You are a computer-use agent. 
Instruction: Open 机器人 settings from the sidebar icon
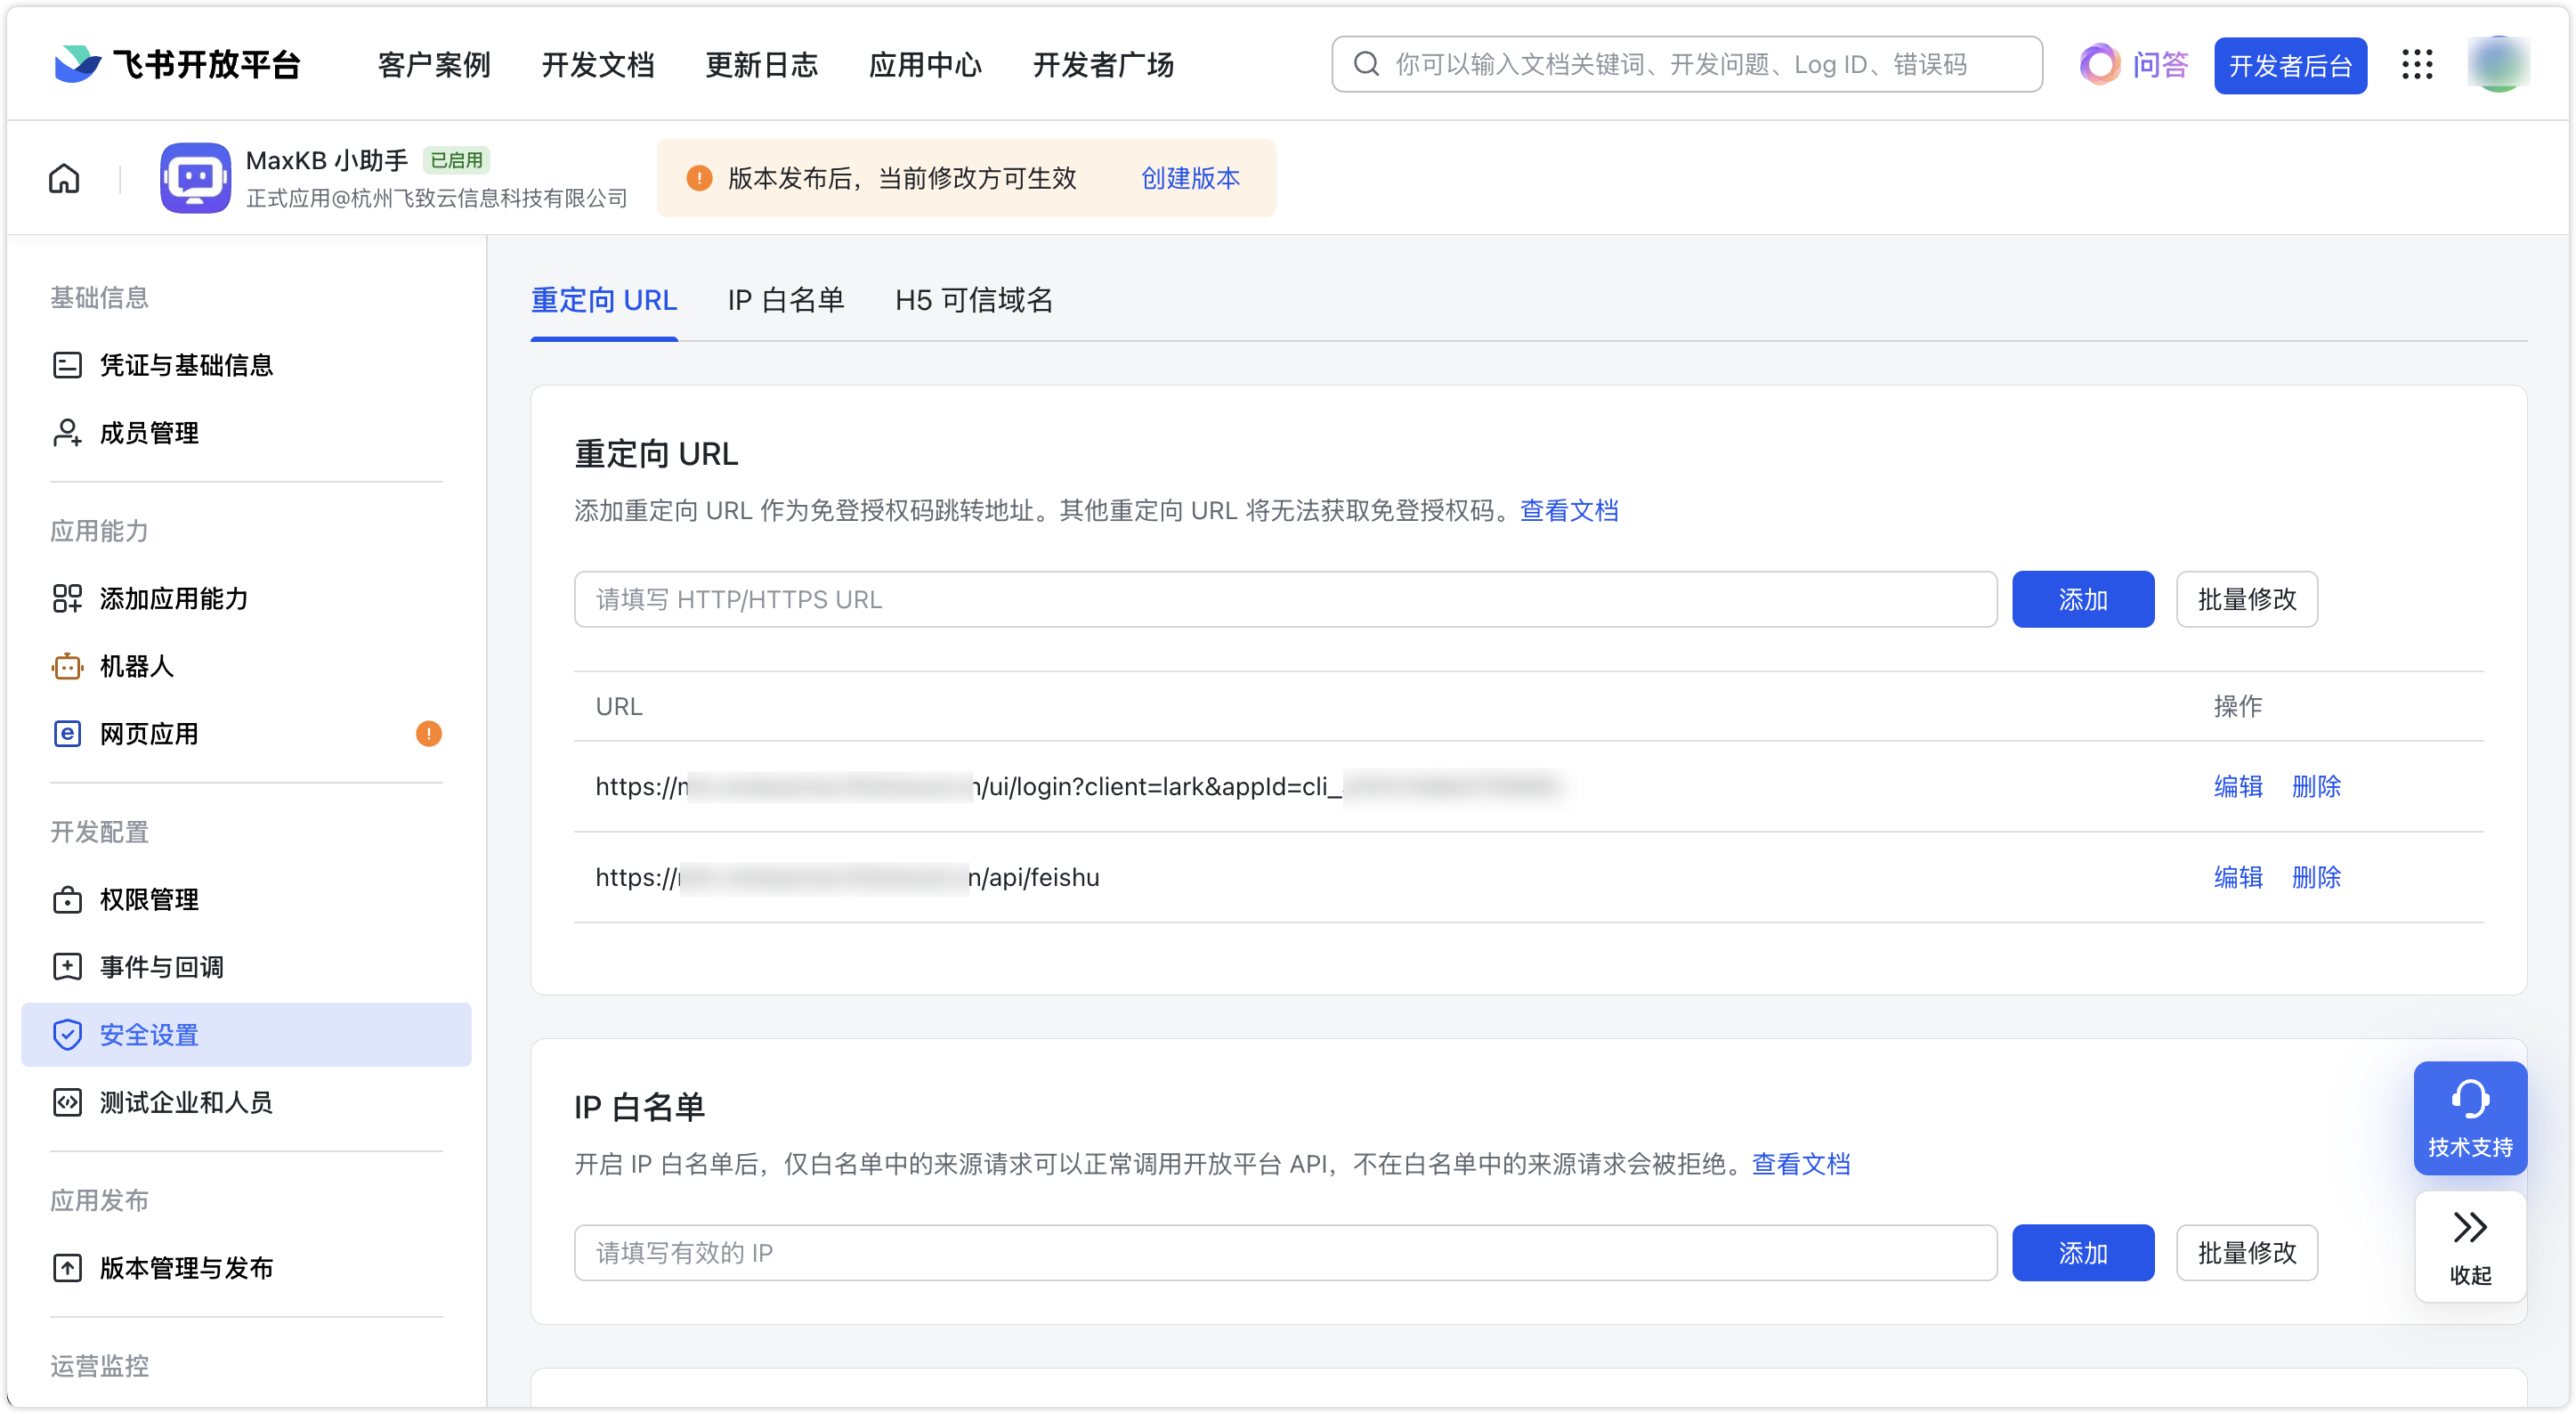[66, 665]
